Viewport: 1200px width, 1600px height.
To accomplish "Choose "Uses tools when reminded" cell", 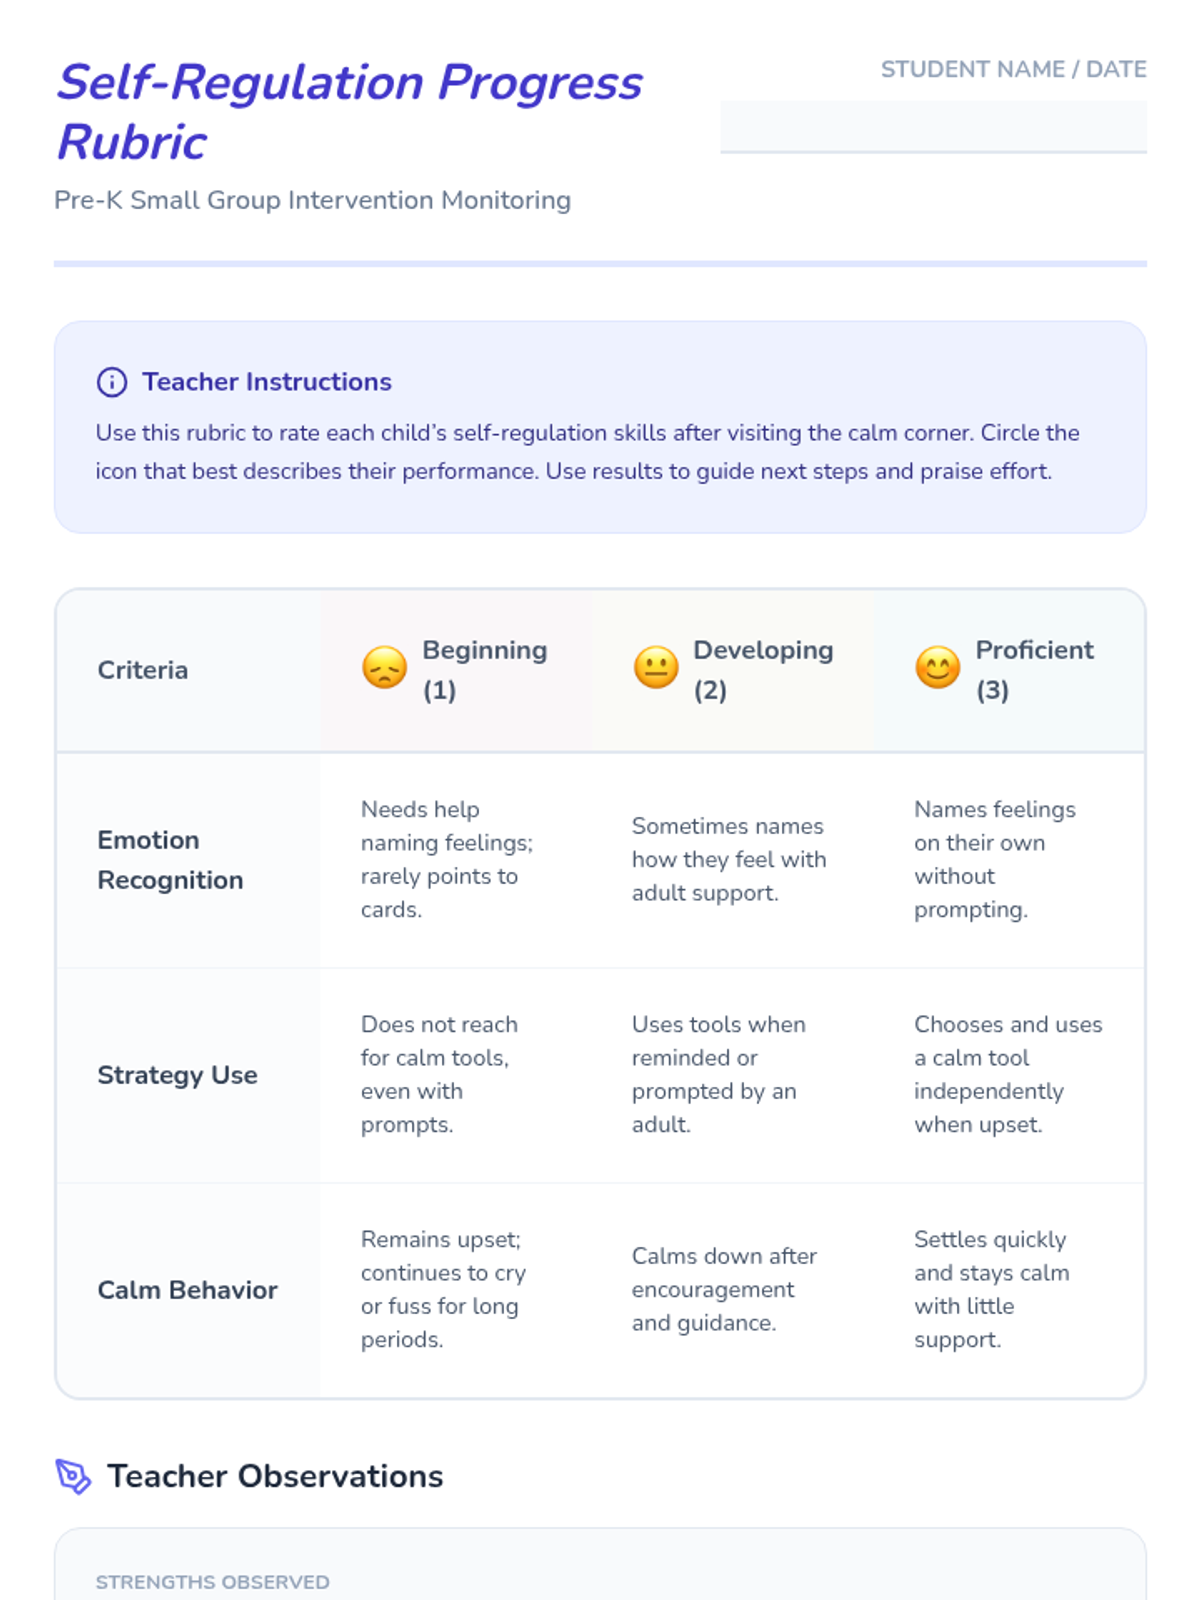I will tap(718, 1074).
